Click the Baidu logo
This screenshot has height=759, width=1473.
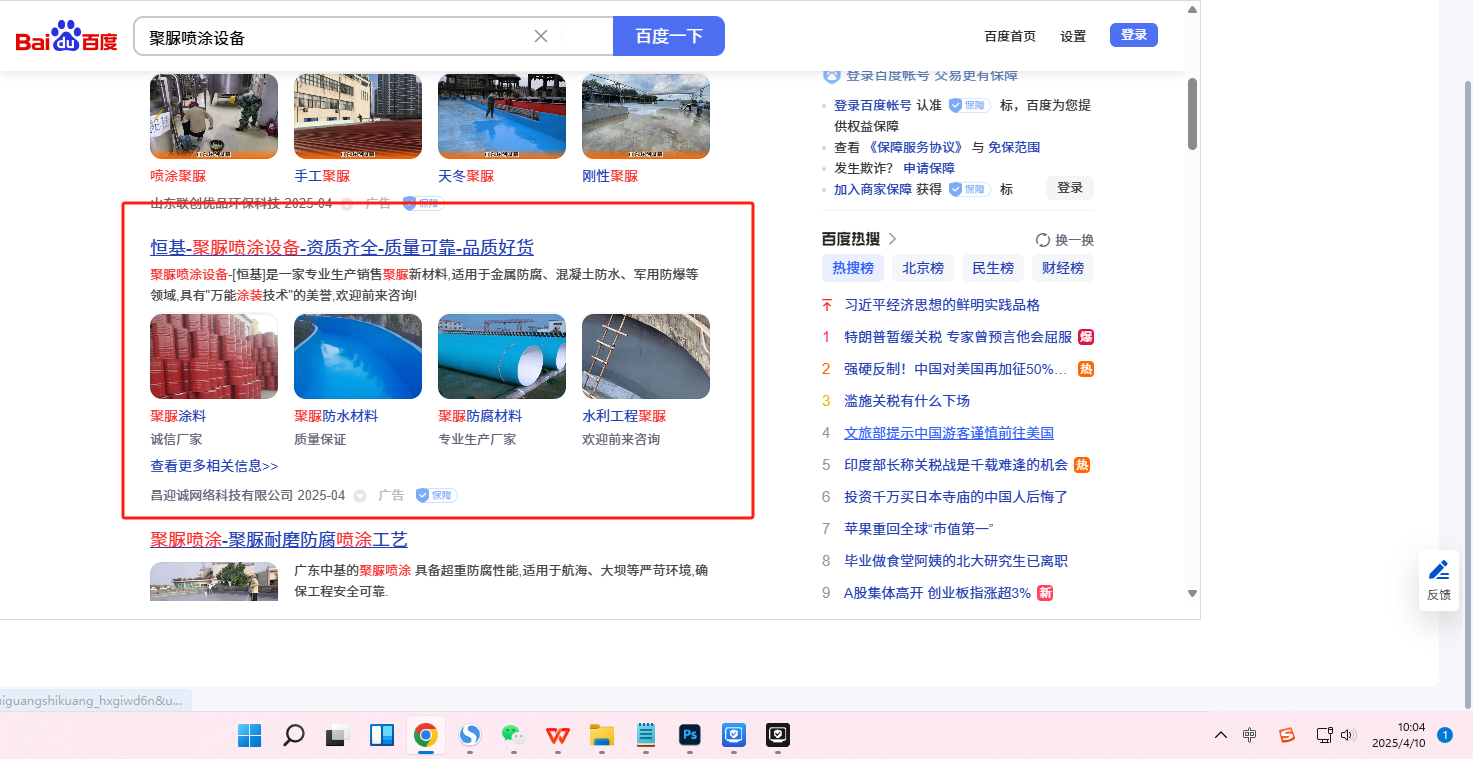[66, 37]
